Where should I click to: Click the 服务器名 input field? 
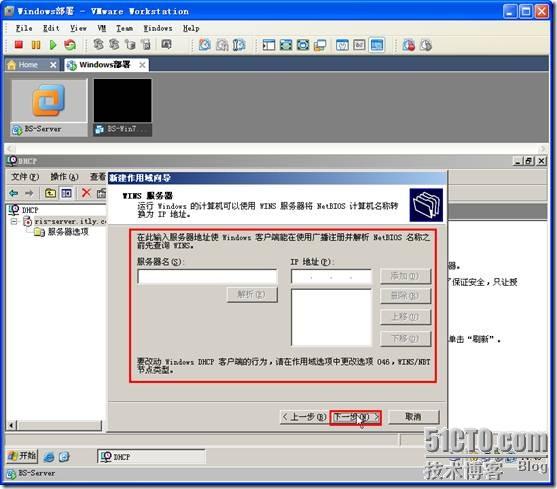point(207,277)
